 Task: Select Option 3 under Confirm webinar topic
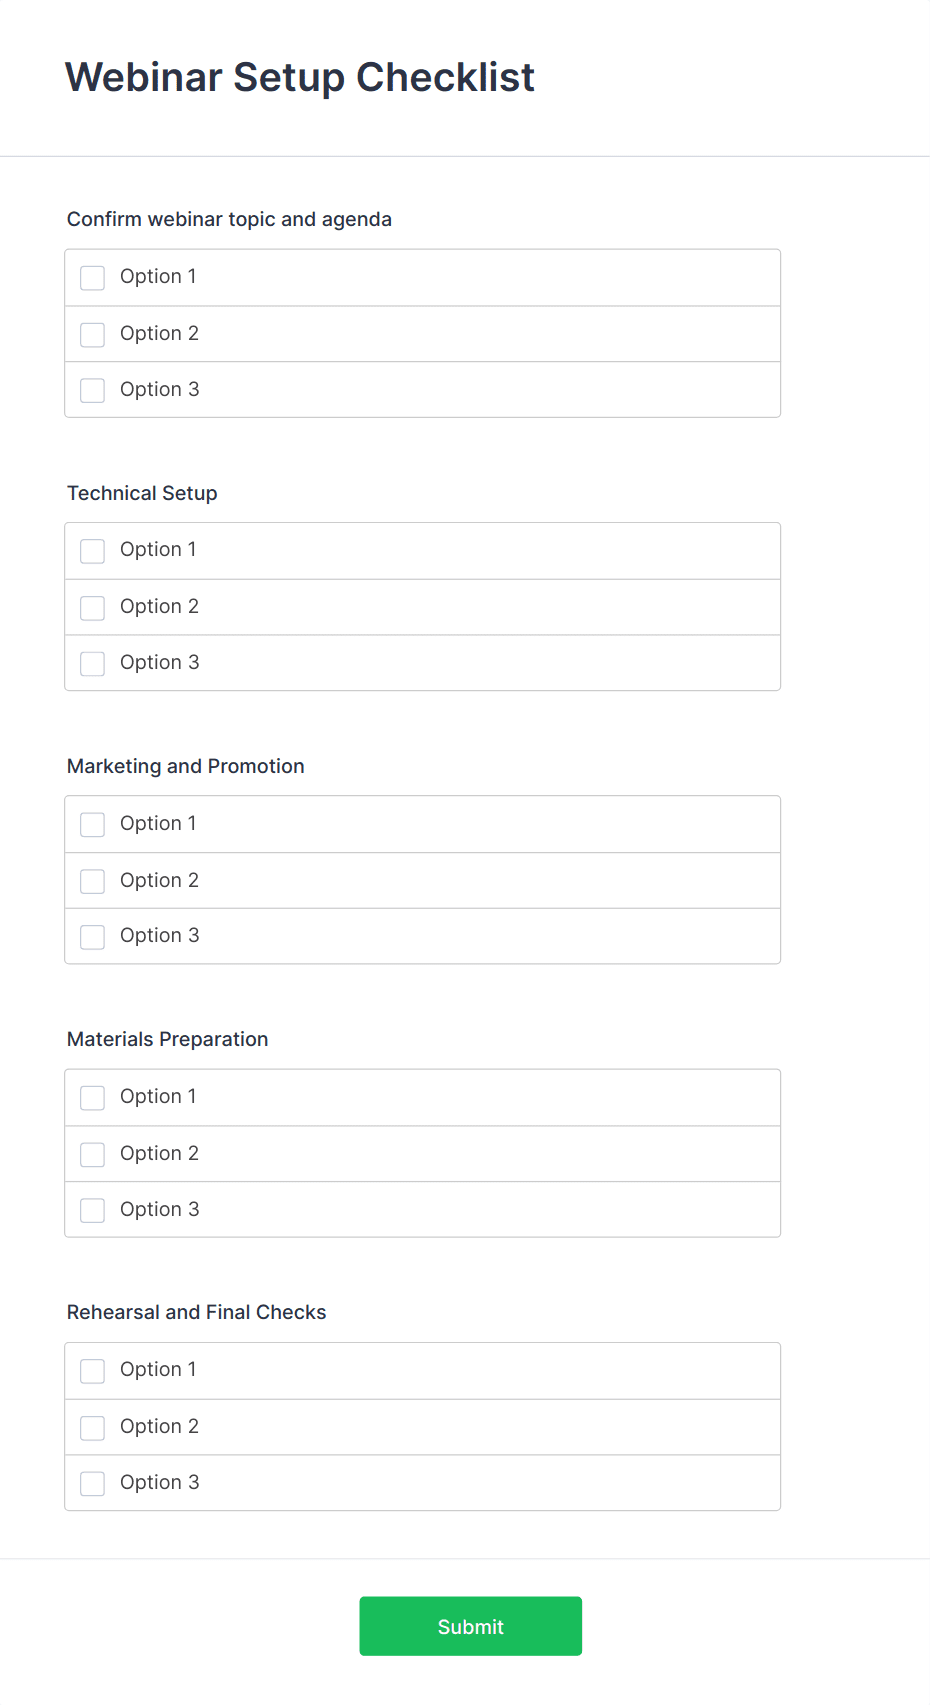[x=93, y=390]
